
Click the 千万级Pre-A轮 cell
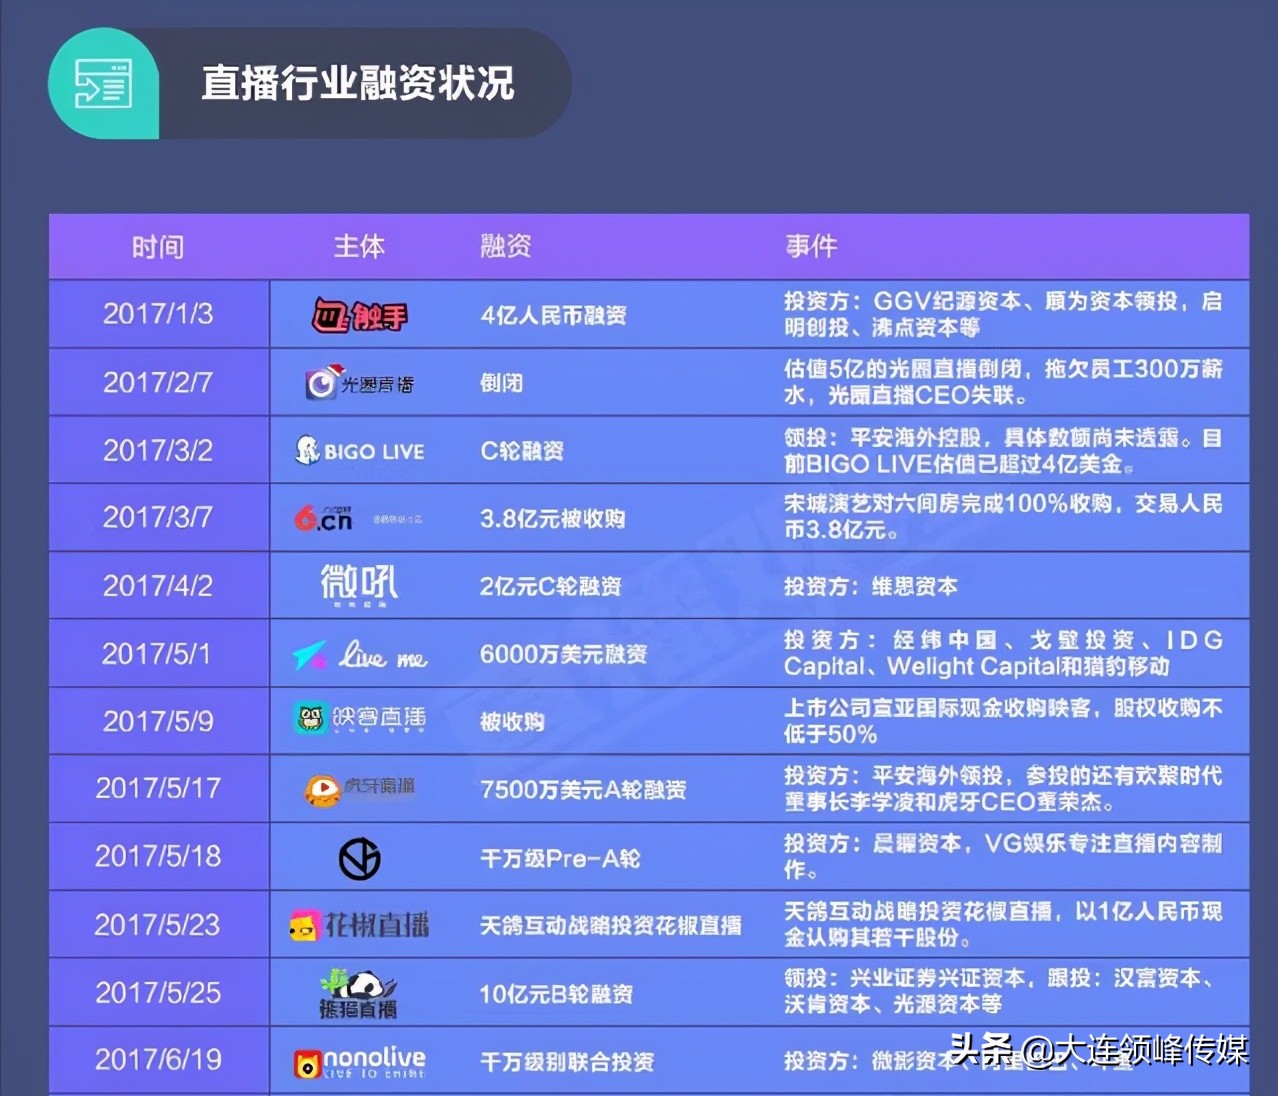point(560,859)
